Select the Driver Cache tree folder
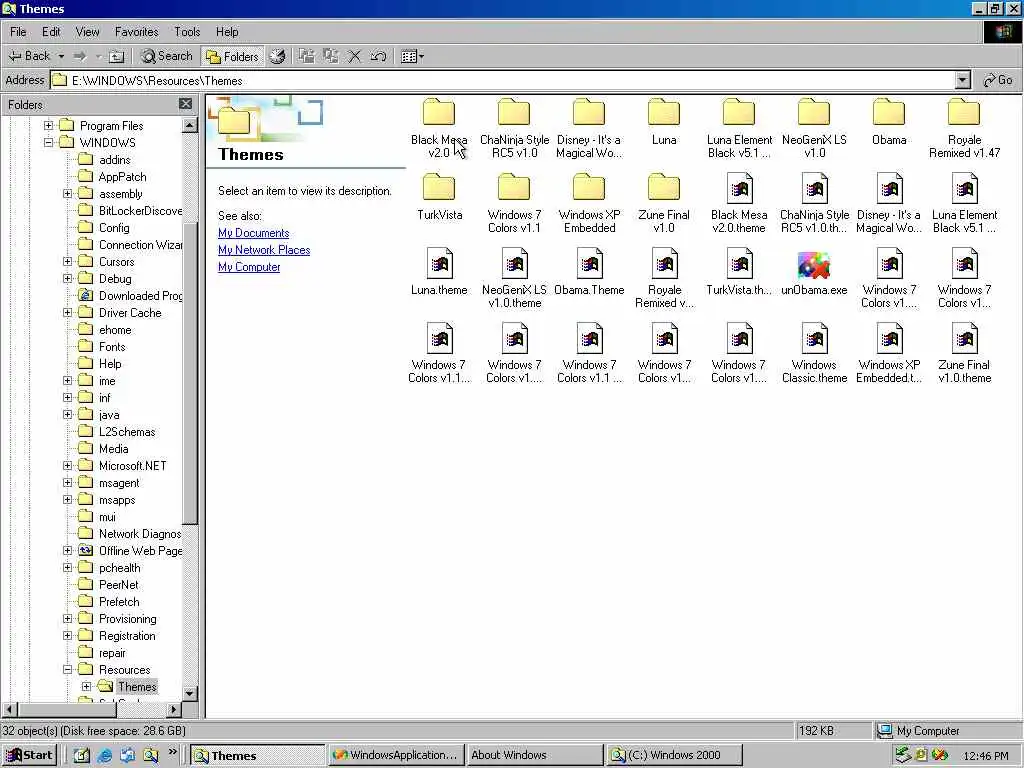 coord(130,313)
